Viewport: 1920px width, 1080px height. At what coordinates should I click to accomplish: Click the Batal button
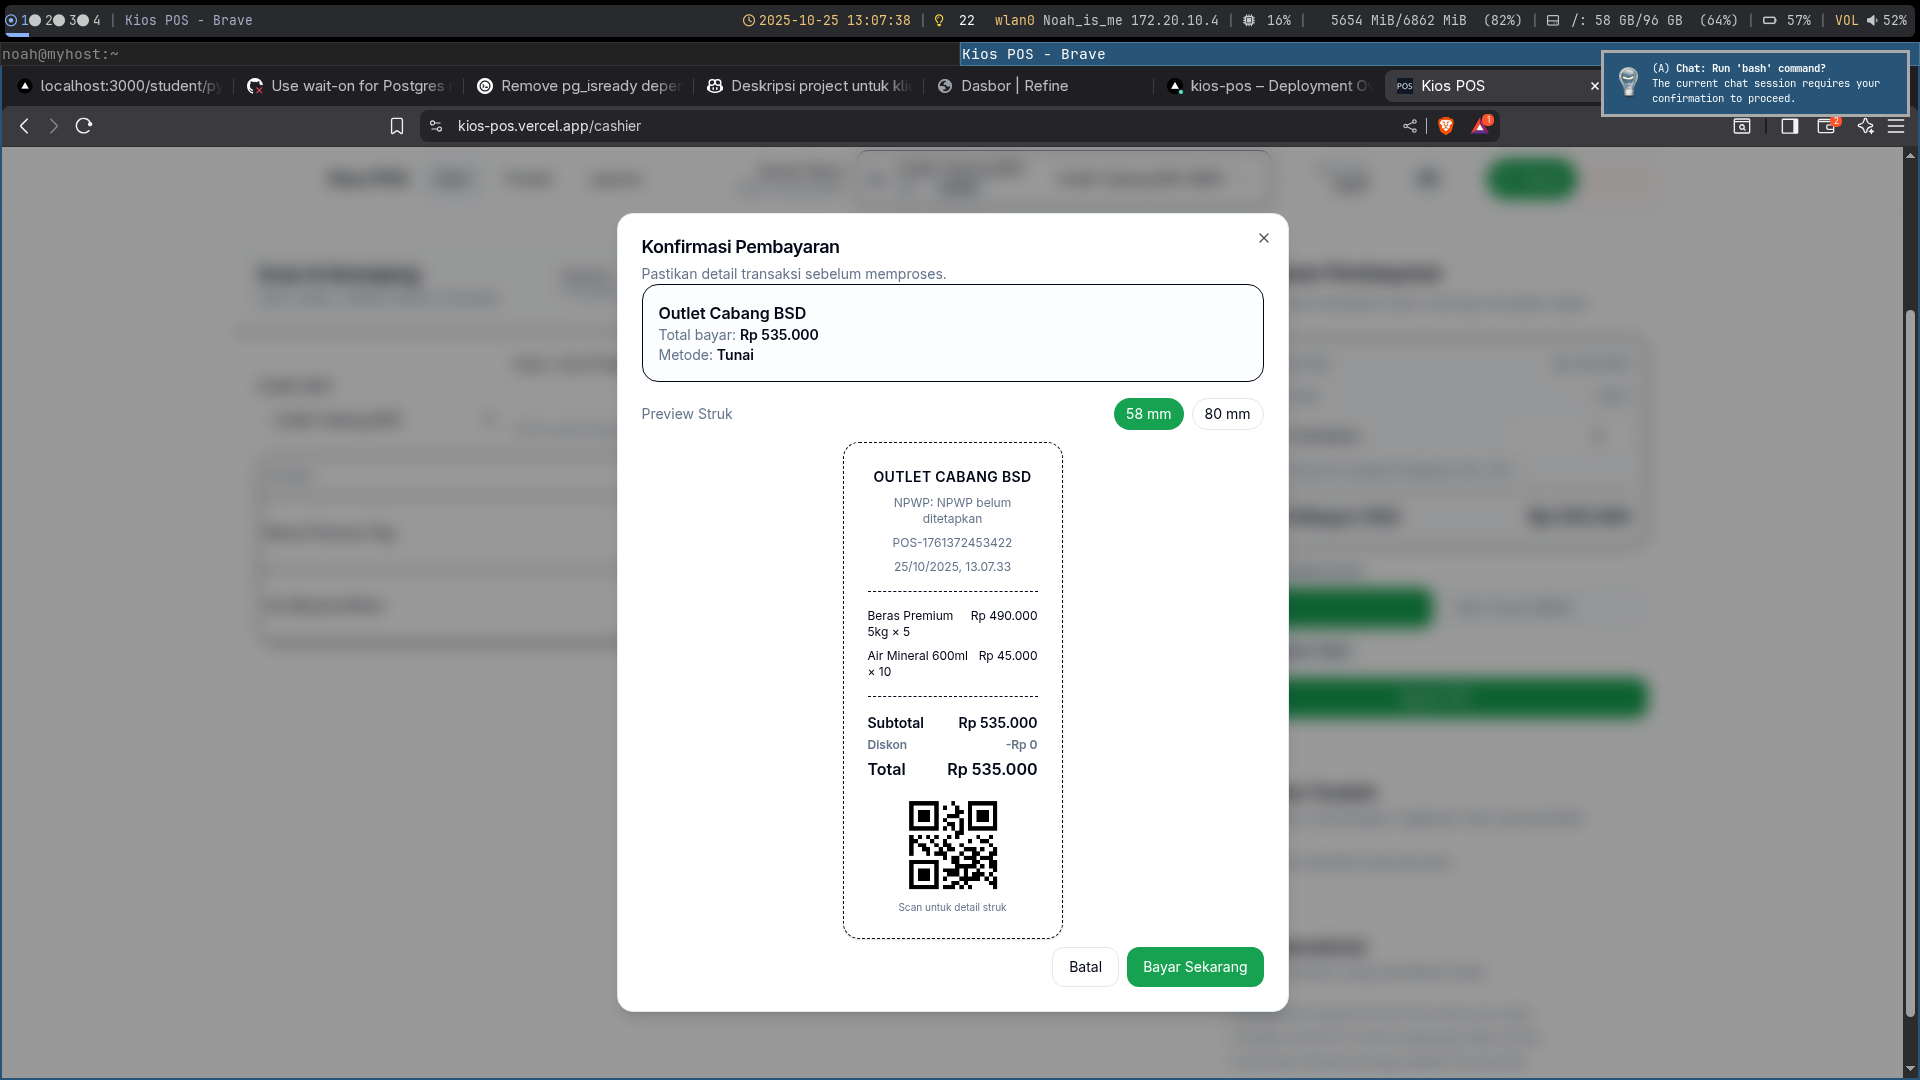click(1085, 967)
